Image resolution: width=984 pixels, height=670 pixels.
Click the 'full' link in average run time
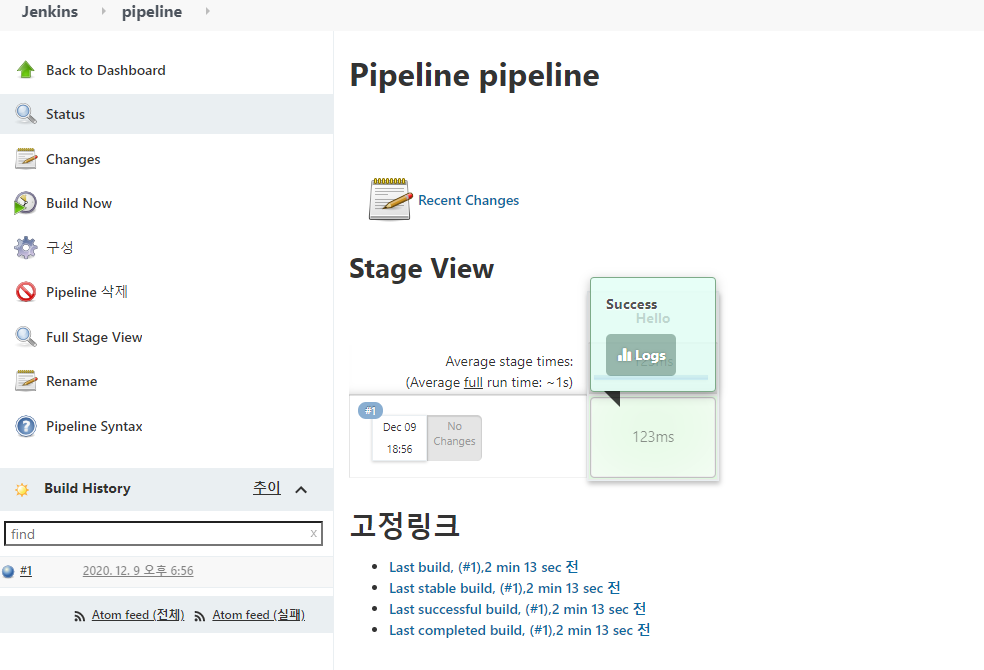[473, 382]
